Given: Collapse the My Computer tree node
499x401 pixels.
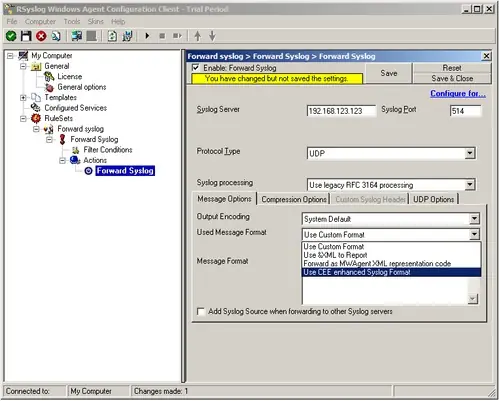Looking at the screenshot, I should pos(10,55).
